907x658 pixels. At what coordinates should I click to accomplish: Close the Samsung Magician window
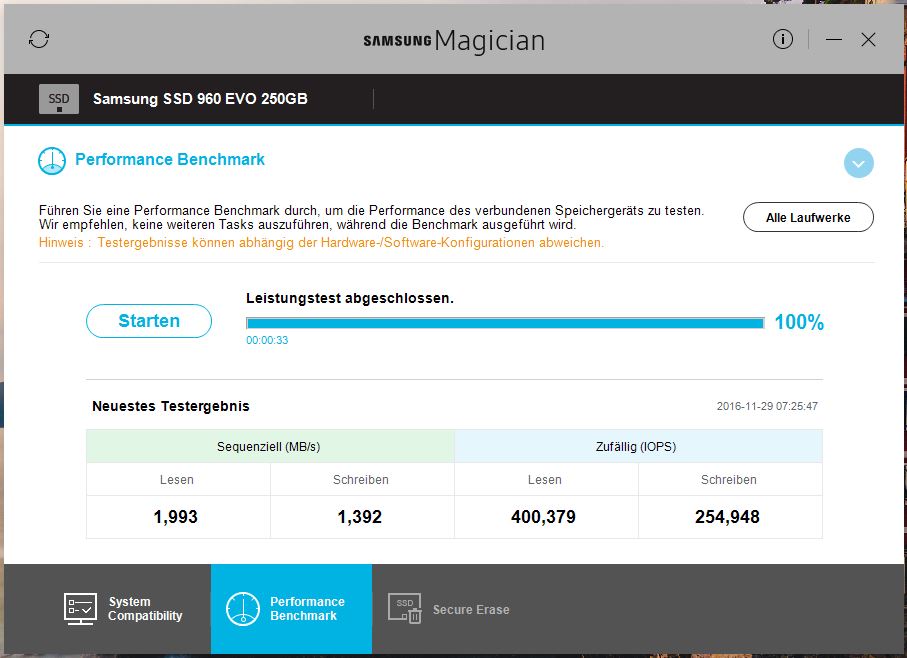tap(868, 39)
